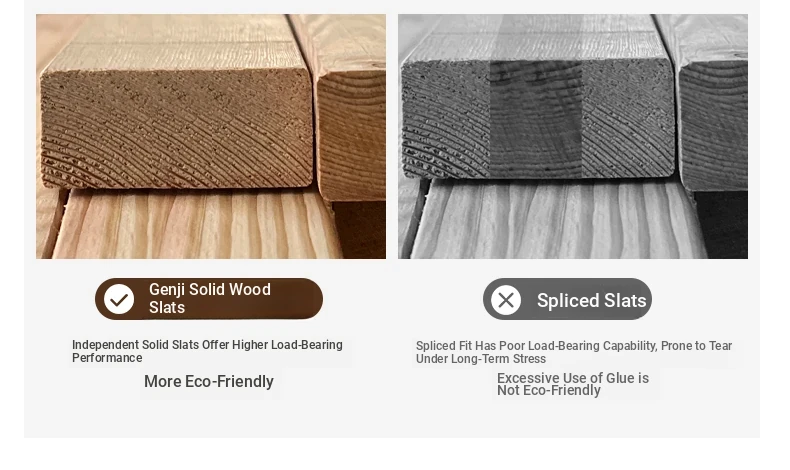Click the 'More Eco-Friendly' text
This screenshot has width=790, height=470.
click(x=209, y=382)
